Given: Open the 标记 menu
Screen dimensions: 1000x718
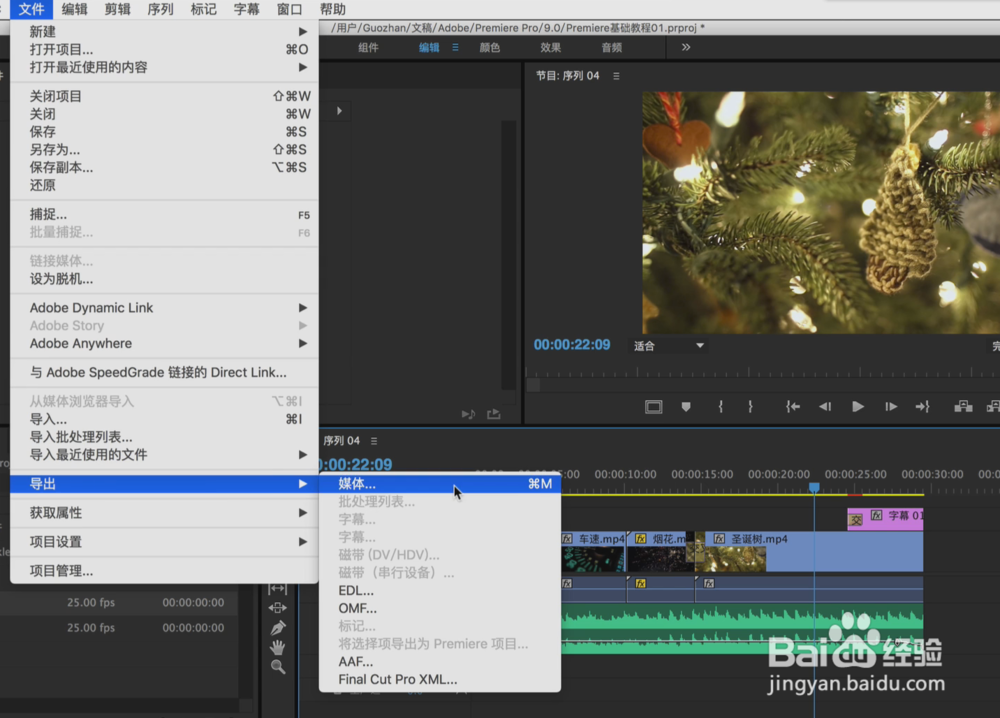Looking at the screenshot, I should [203, 9].
